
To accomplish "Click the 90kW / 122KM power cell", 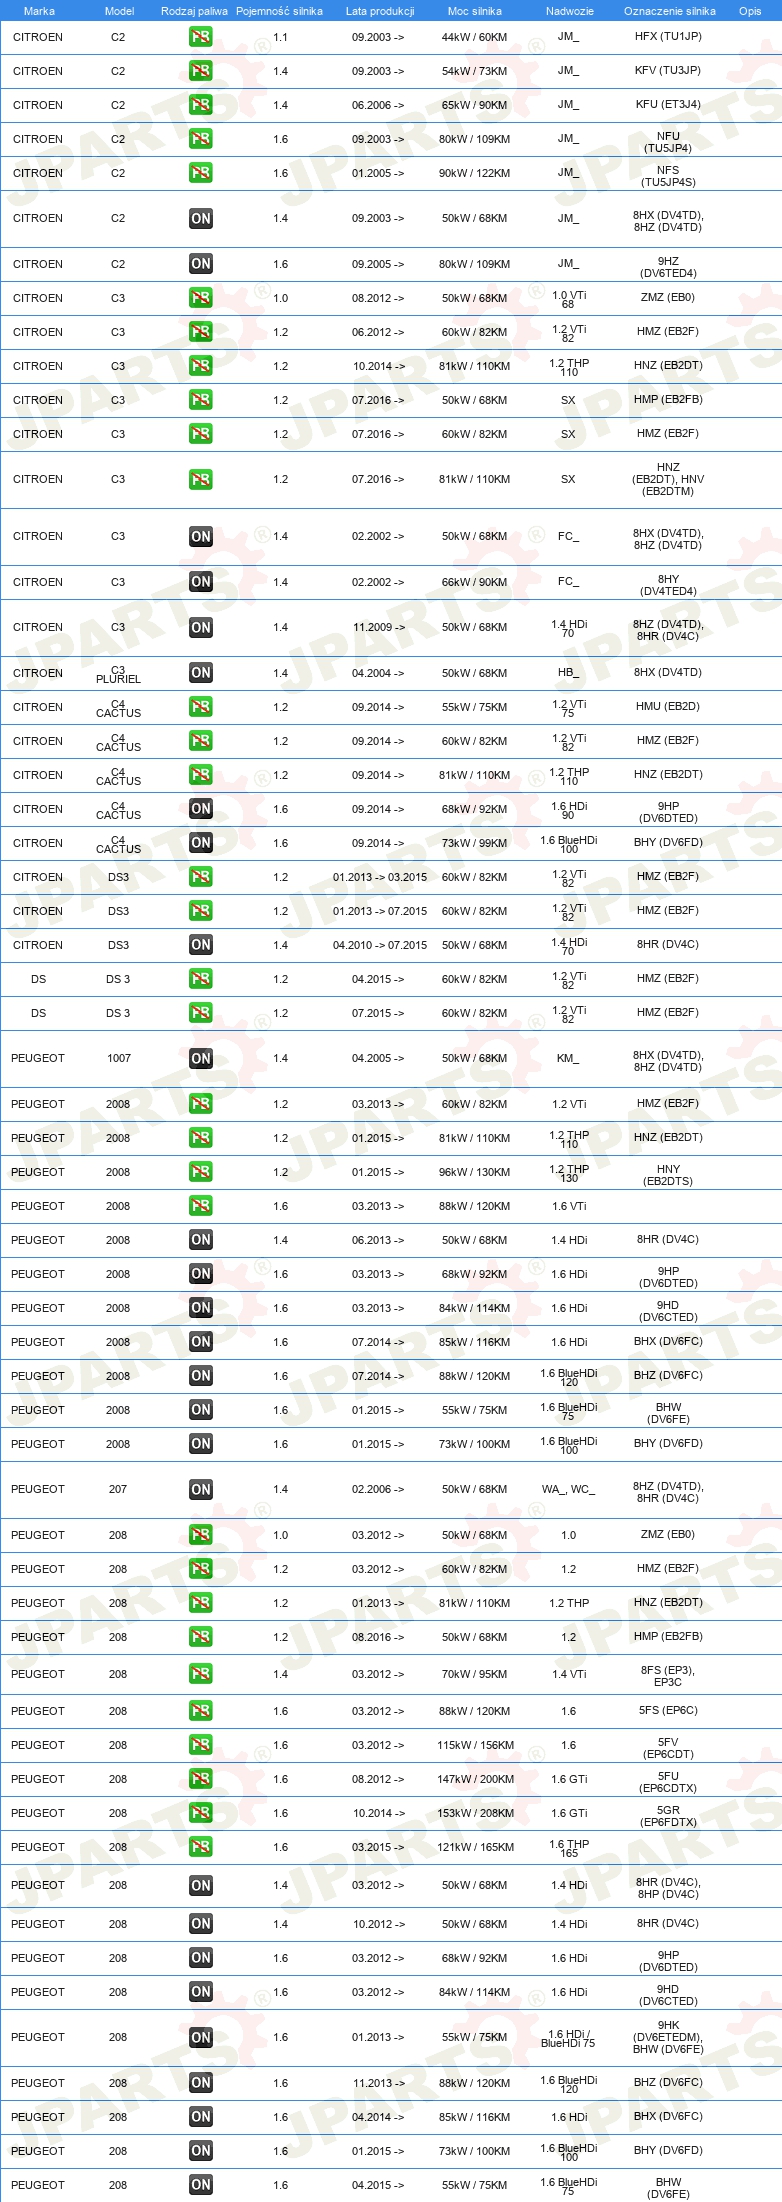I will coord(475,173).
